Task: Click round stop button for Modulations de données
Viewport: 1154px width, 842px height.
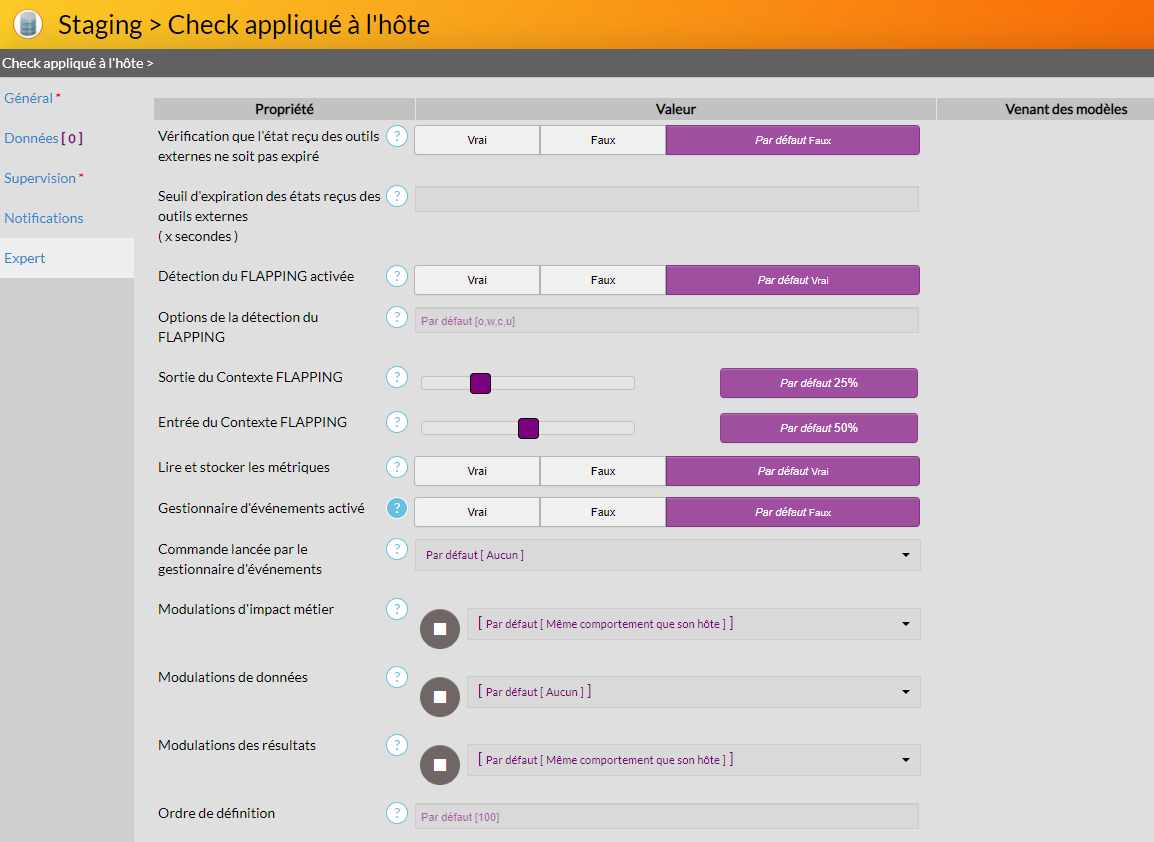Action: pyautogui.click(x=440, y=697)
